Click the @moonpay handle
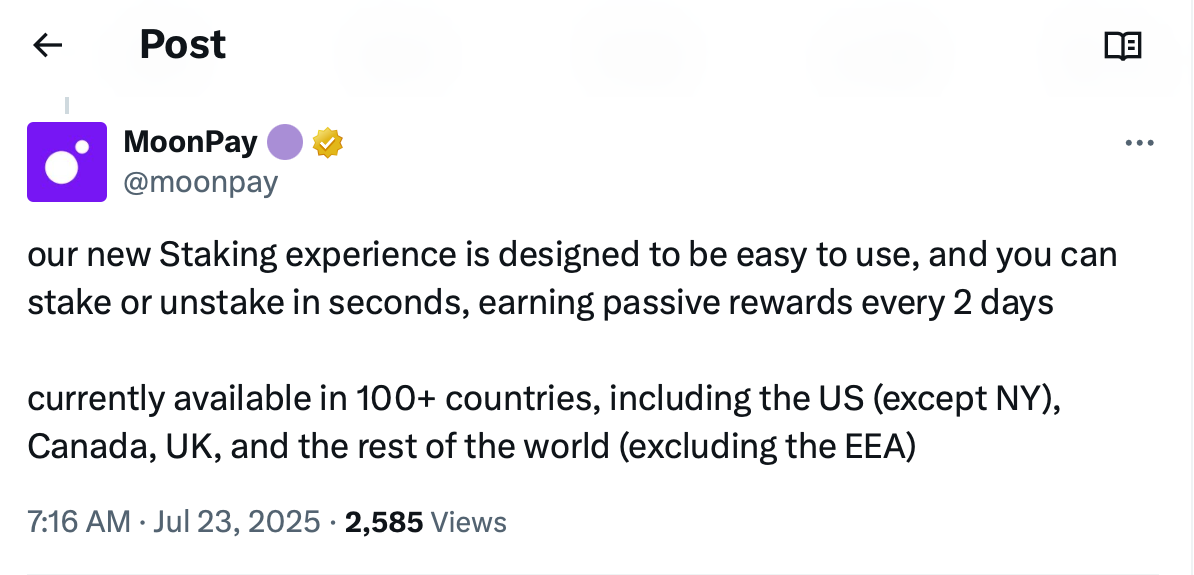Image resolution: width=1194 pixels, height=575 pixels. [200, 182]
